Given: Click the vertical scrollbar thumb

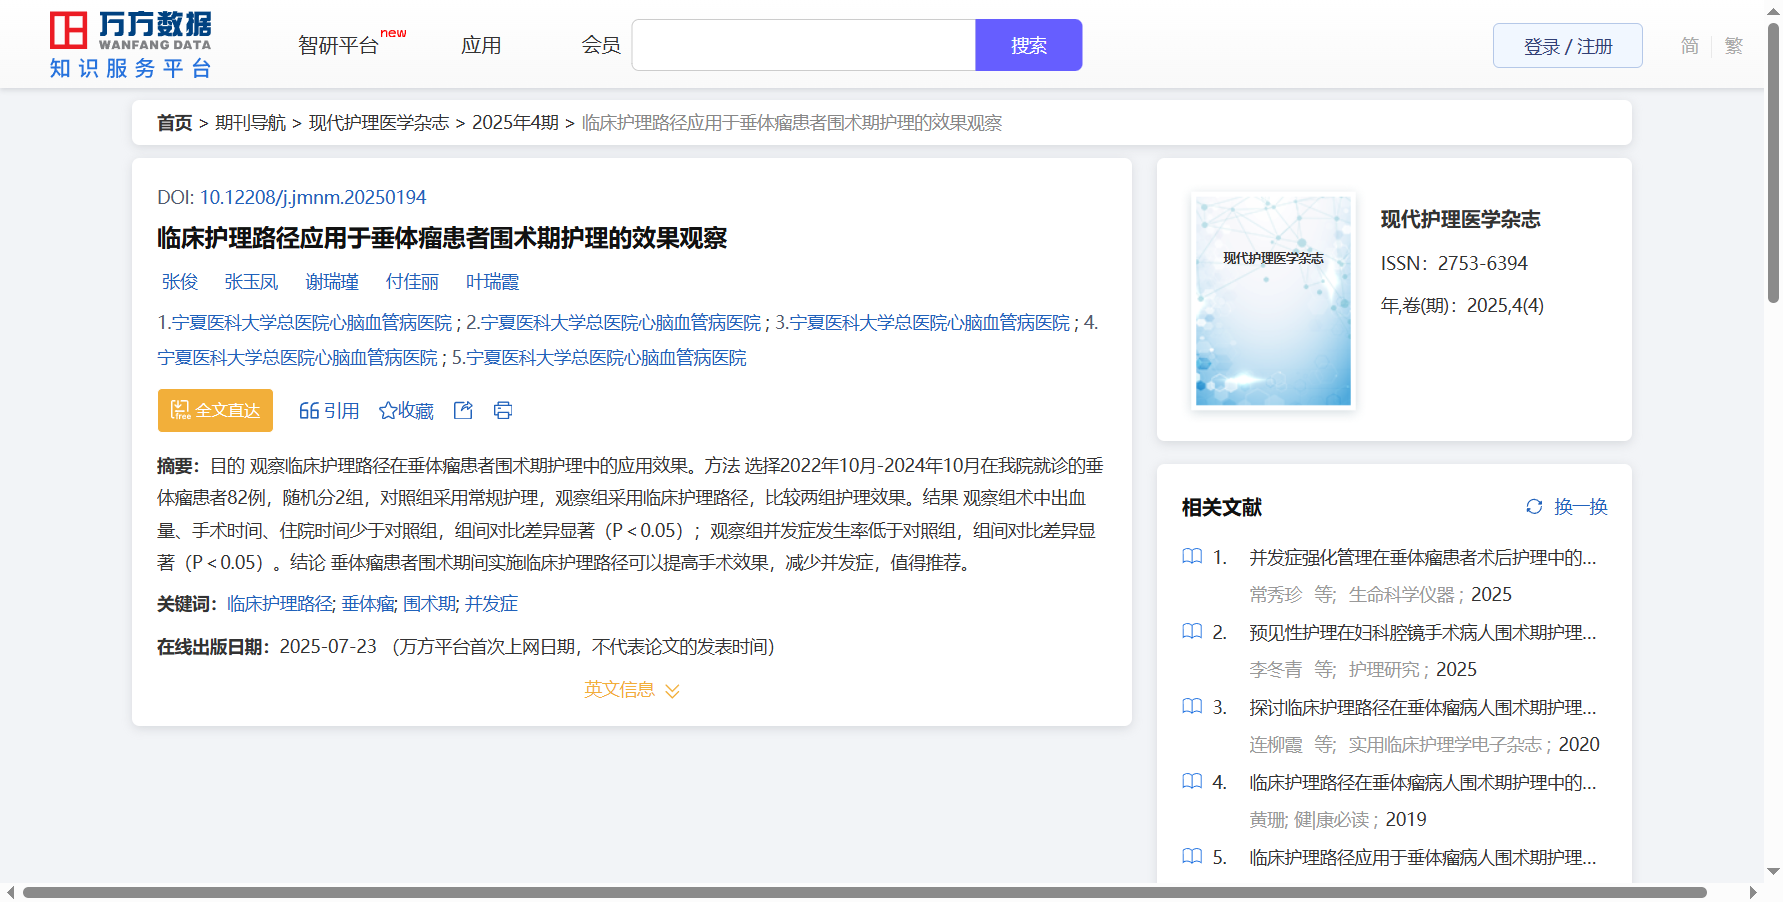Looking at the screenshot, I should [x=1773, y=162].
